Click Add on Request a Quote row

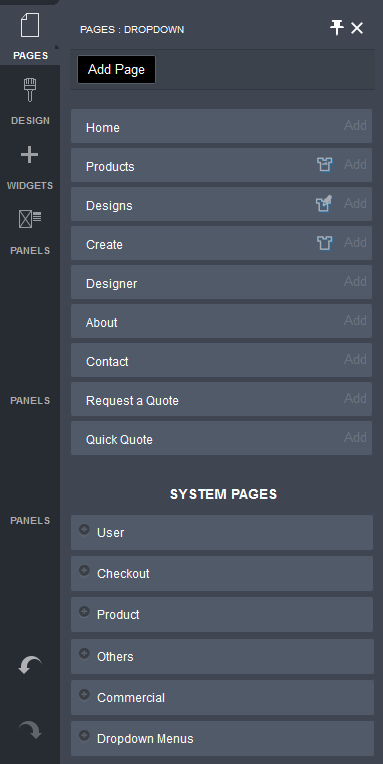[x=355, y=399]
